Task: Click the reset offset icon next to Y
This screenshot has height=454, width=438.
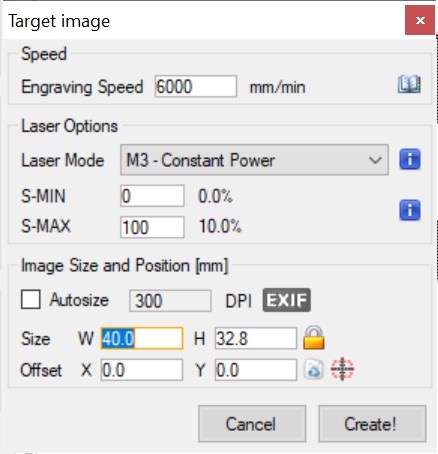Action: pyautogui.click(x=314, y=369)
